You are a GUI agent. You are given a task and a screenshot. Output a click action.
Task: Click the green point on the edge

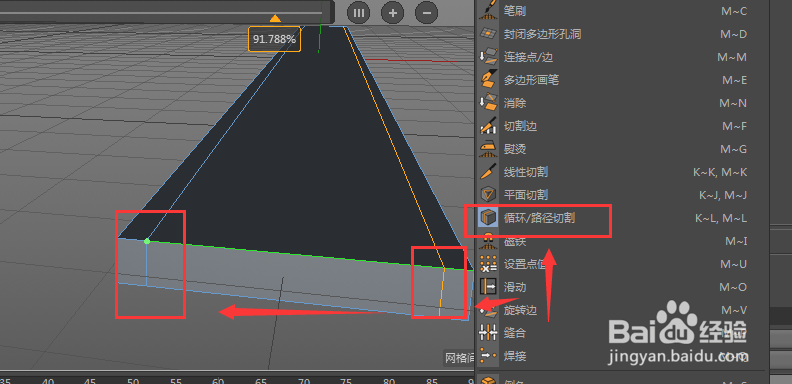(x=147, y=242)
